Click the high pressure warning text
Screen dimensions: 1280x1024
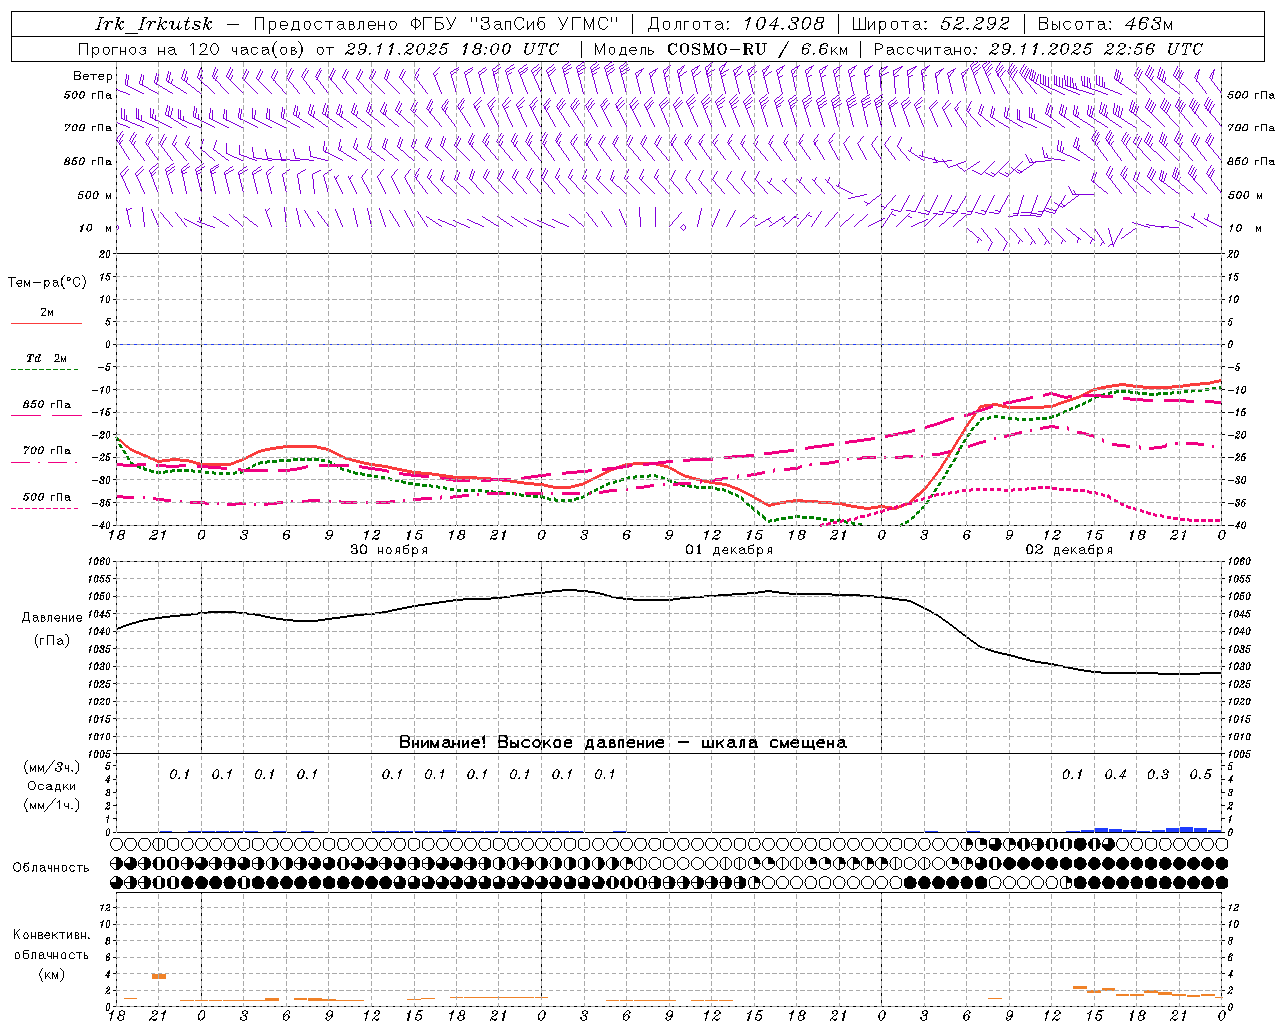[x=622, y=742]
